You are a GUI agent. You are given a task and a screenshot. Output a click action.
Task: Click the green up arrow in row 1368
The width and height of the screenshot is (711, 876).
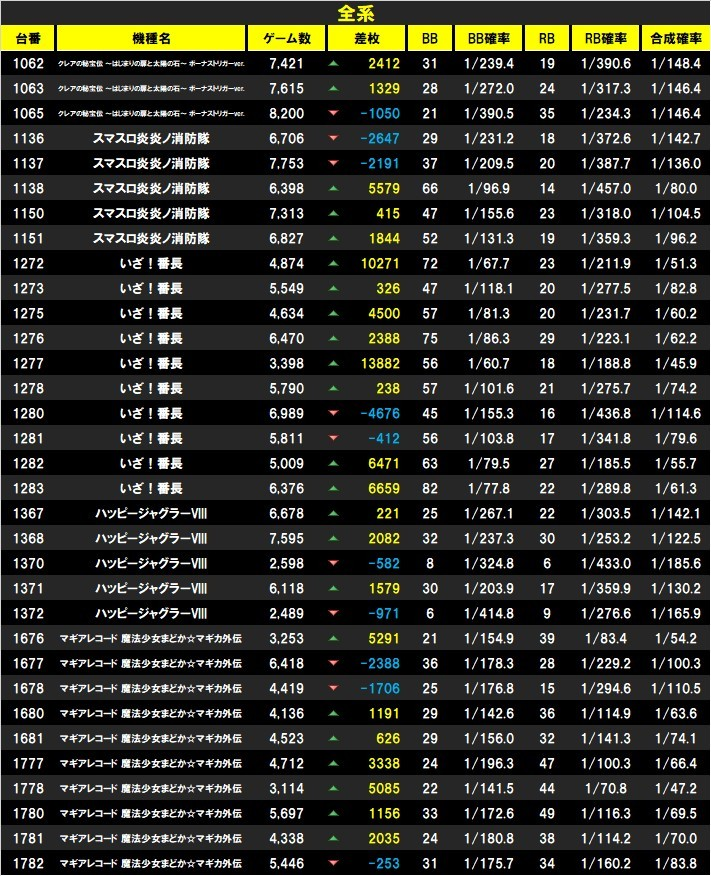click(x=333, y=539)
